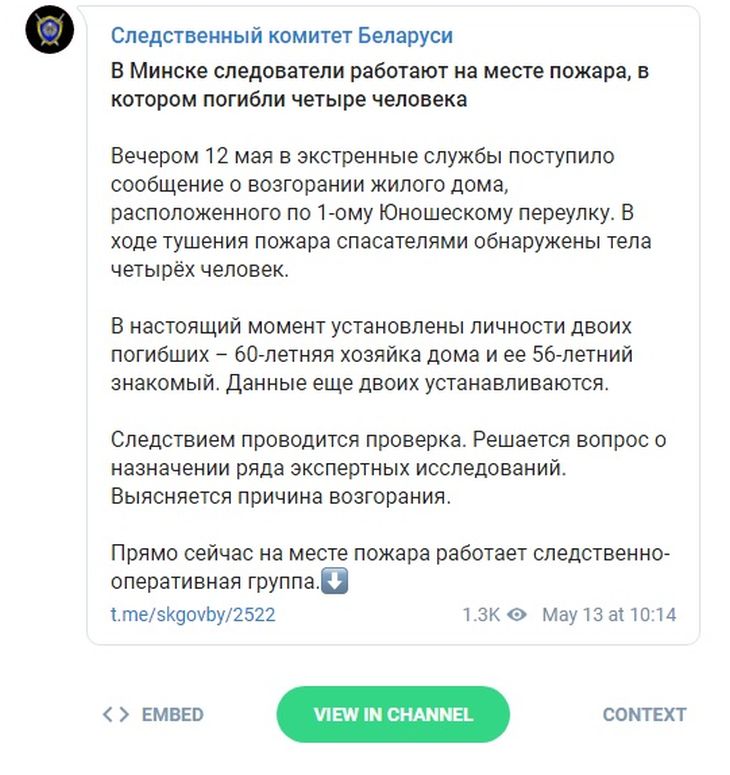
Task: Open the Следственный комитет Беларуси channel name link
Action: tap(281, 36)
